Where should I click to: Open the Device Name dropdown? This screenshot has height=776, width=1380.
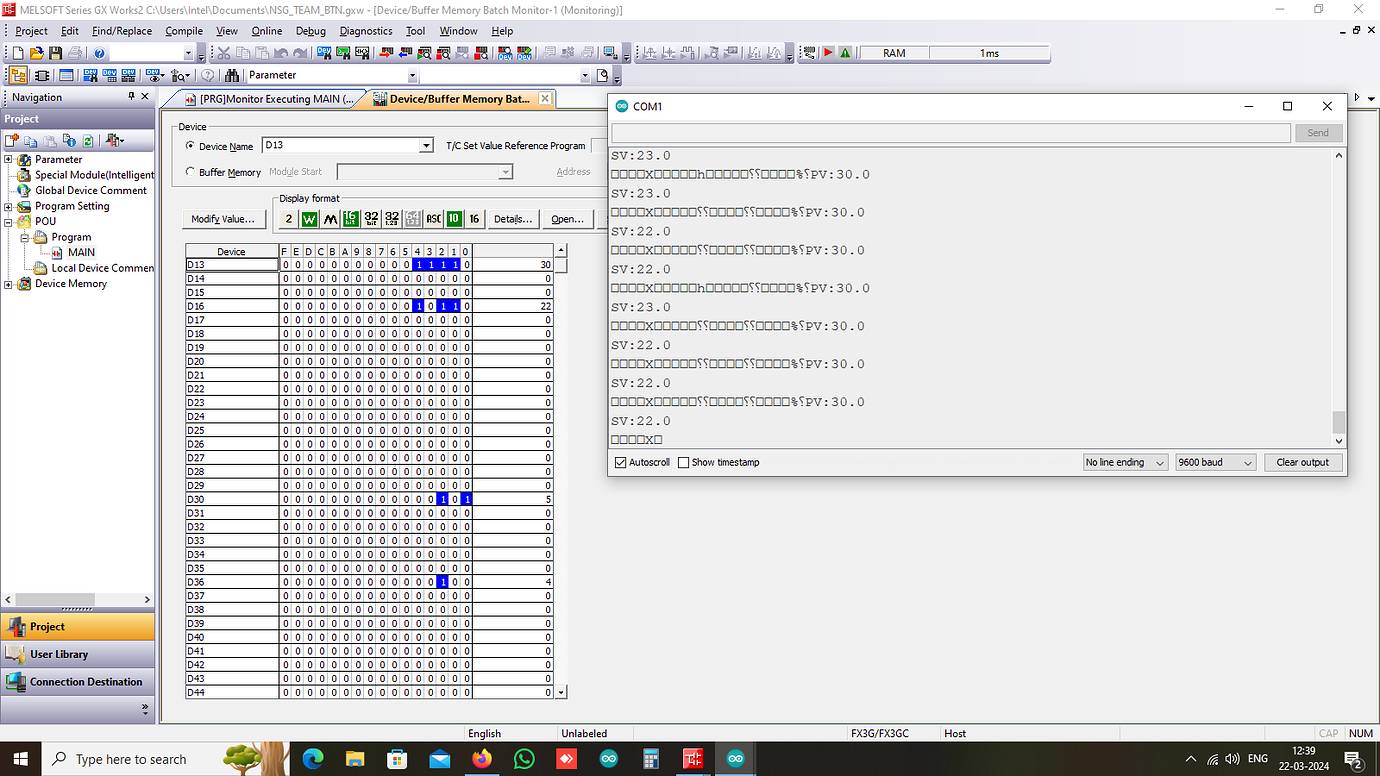[425, 145]
